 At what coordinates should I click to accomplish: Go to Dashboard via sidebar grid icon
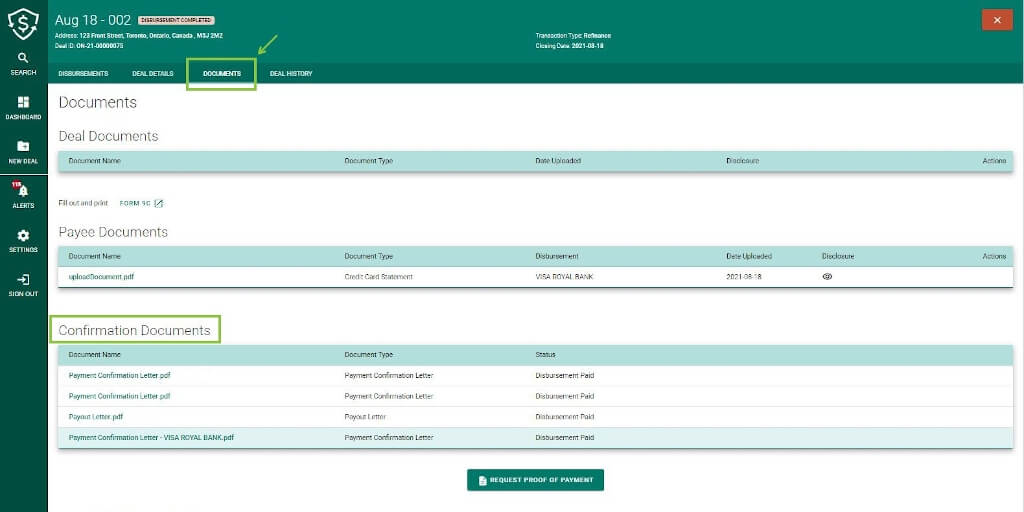pos(23,102)
